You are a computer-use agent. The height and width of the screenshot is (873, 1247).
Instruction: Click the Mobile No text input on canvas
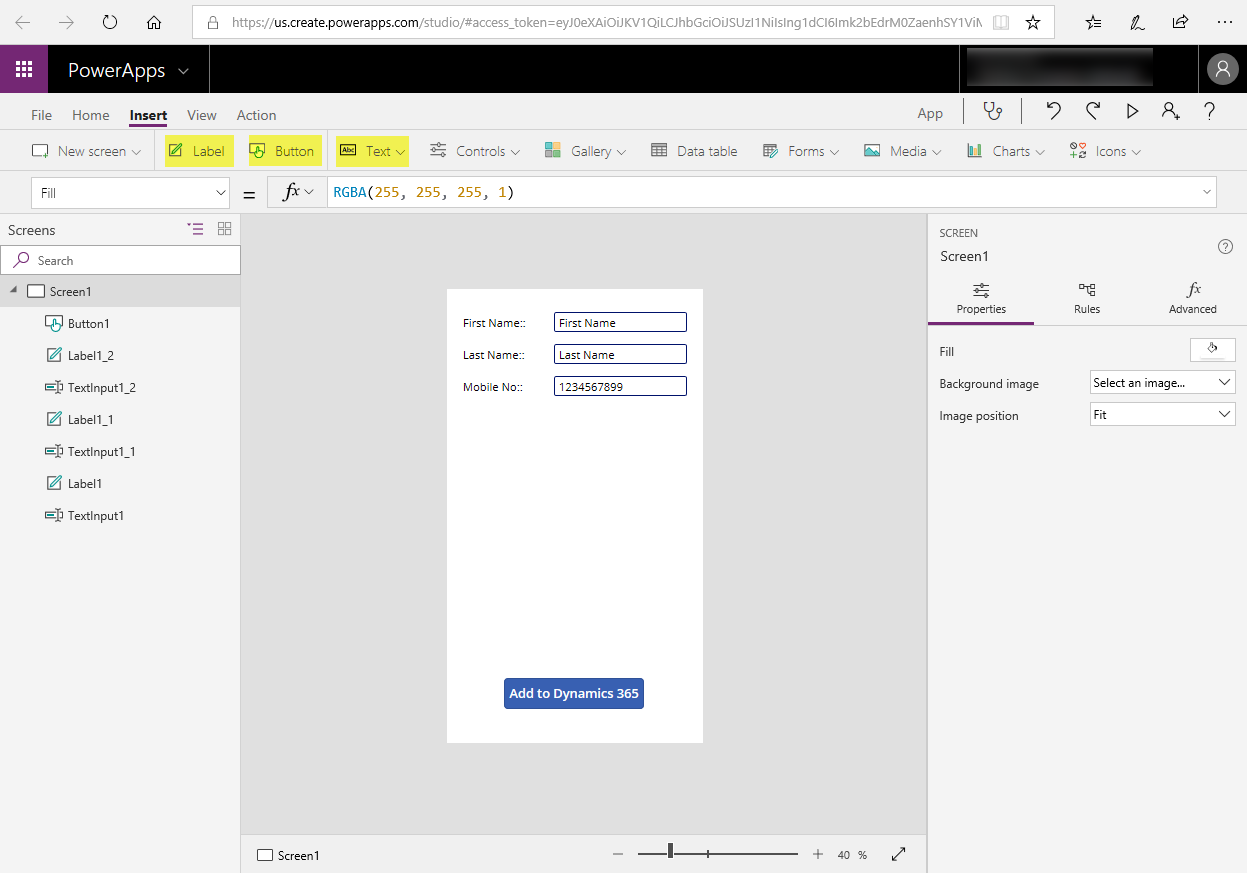(x=620, y=386)
